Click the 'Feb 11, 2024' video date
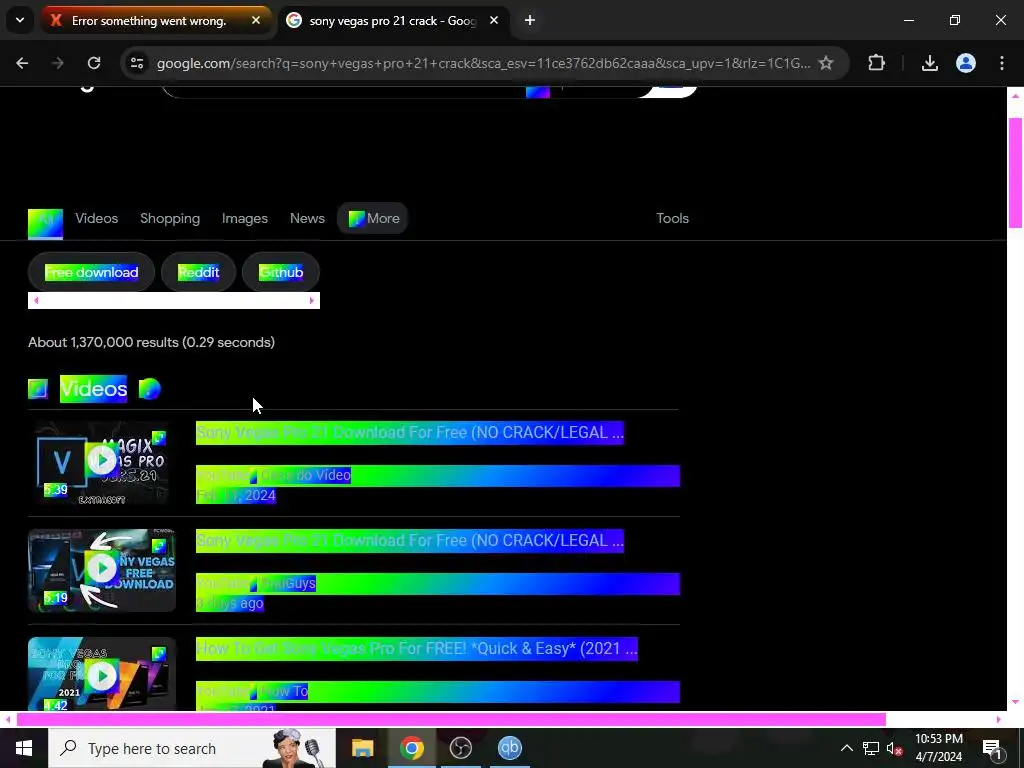The image size is (1024, 768). pos(236,496)
